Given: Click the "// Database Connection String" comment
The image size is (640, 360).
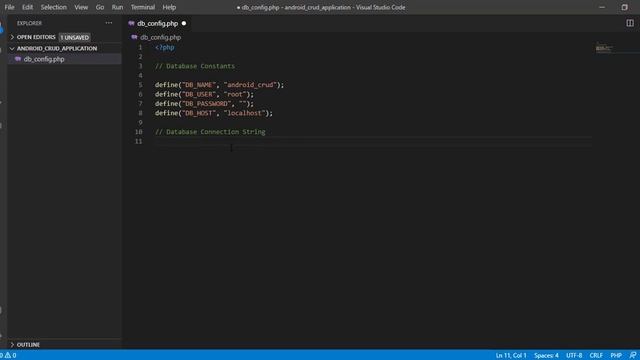Looking at the screenshot, I should pyautogui.click(x=210, y=132).
